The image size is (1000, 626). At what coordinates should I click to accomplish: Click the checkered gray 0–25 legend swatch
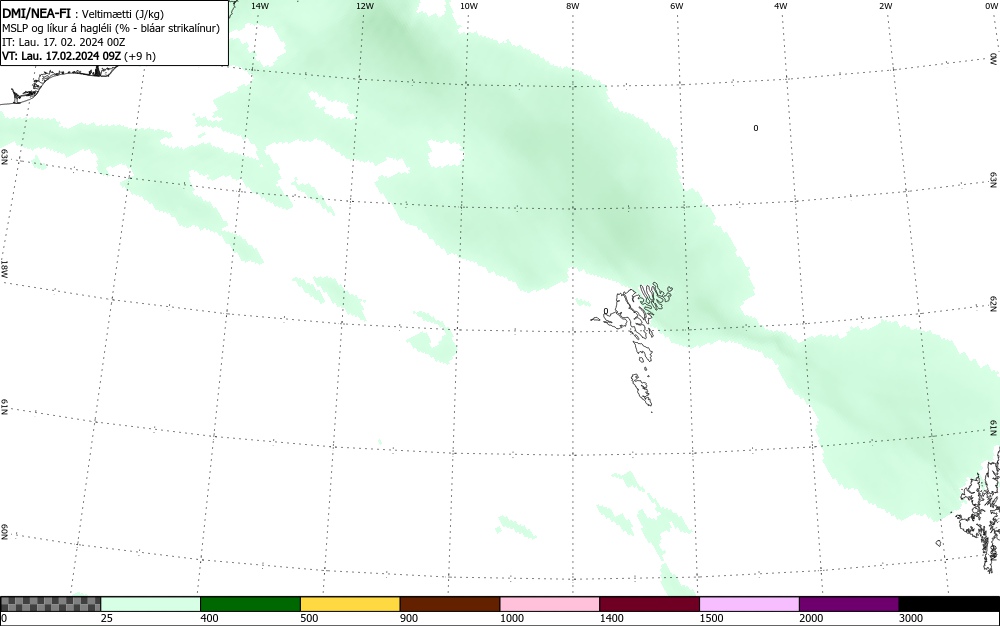pos(50,604)
